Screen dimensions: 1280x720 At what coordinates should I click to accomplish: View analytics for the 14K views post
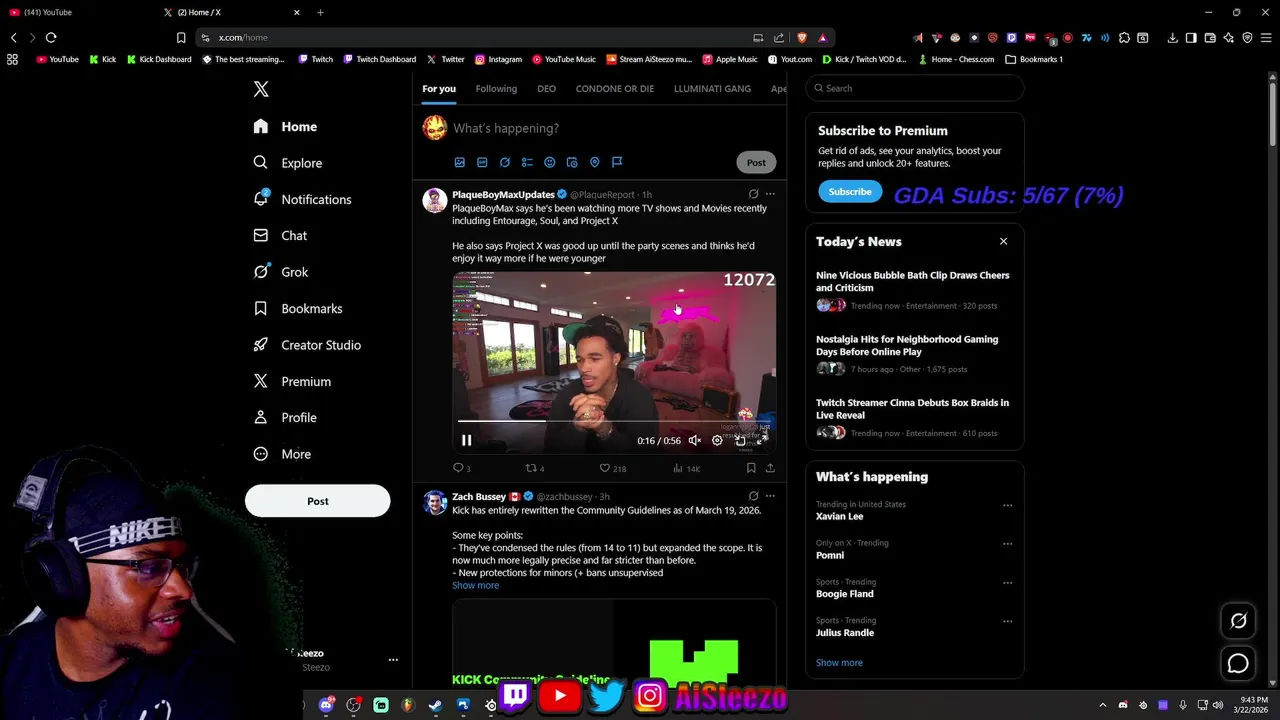point(686,468)
